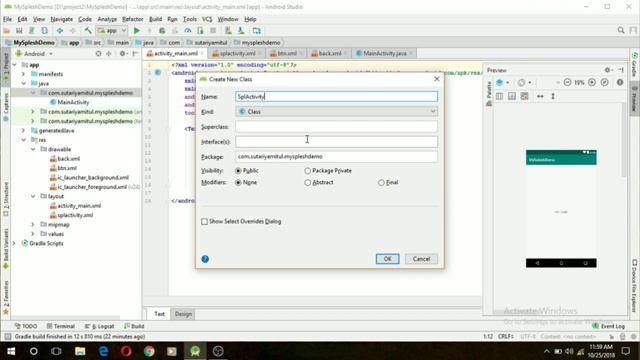Enable Show Select Overrides Dialog checkbox
640x360 pixels.
(204, 221)
